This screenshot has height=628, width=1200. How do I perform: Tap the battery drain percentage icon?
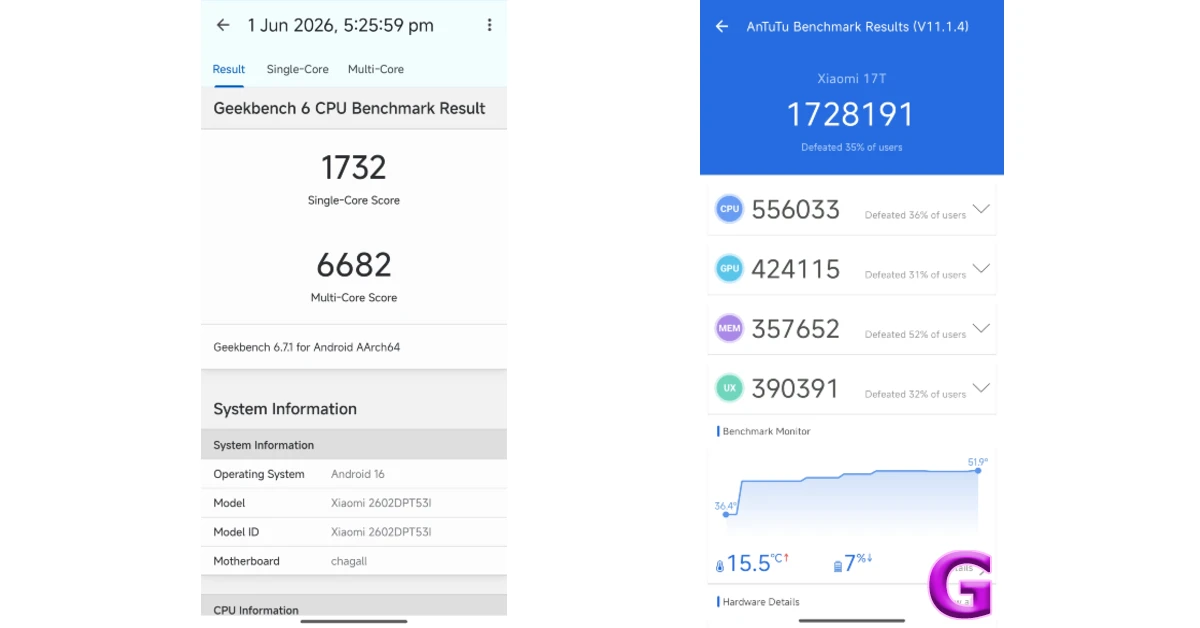point(838,566)
